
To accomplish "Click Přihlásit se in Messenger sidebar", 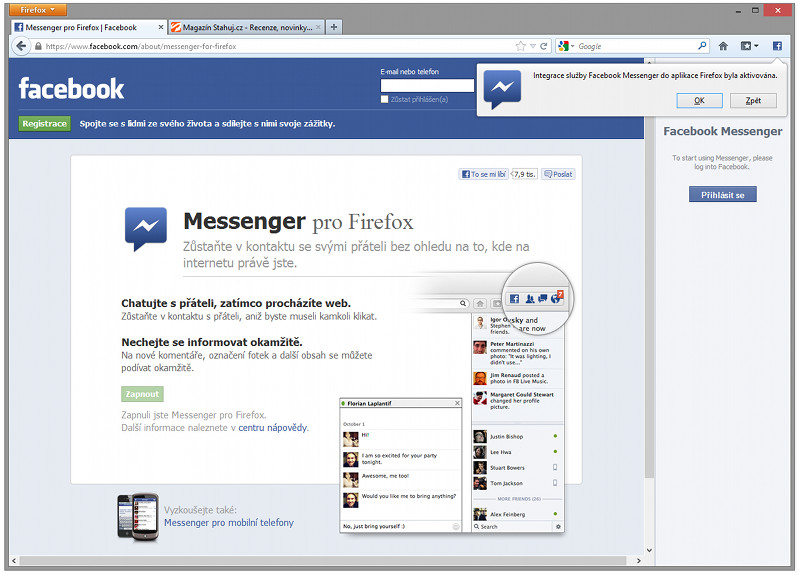I will (722, 194).
